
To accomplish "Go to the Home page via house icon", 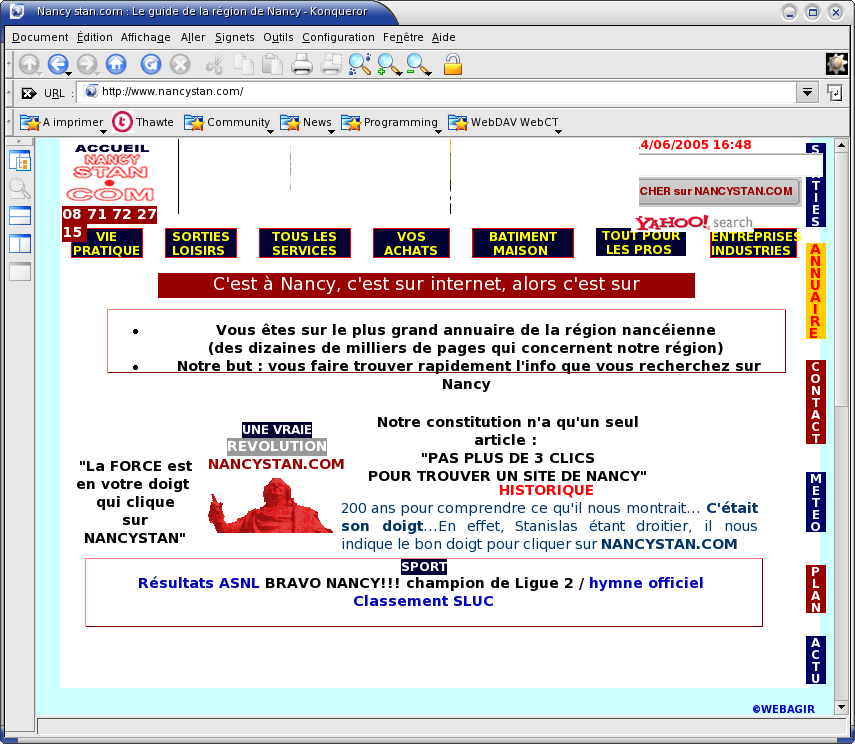I will tap(116, 64).
